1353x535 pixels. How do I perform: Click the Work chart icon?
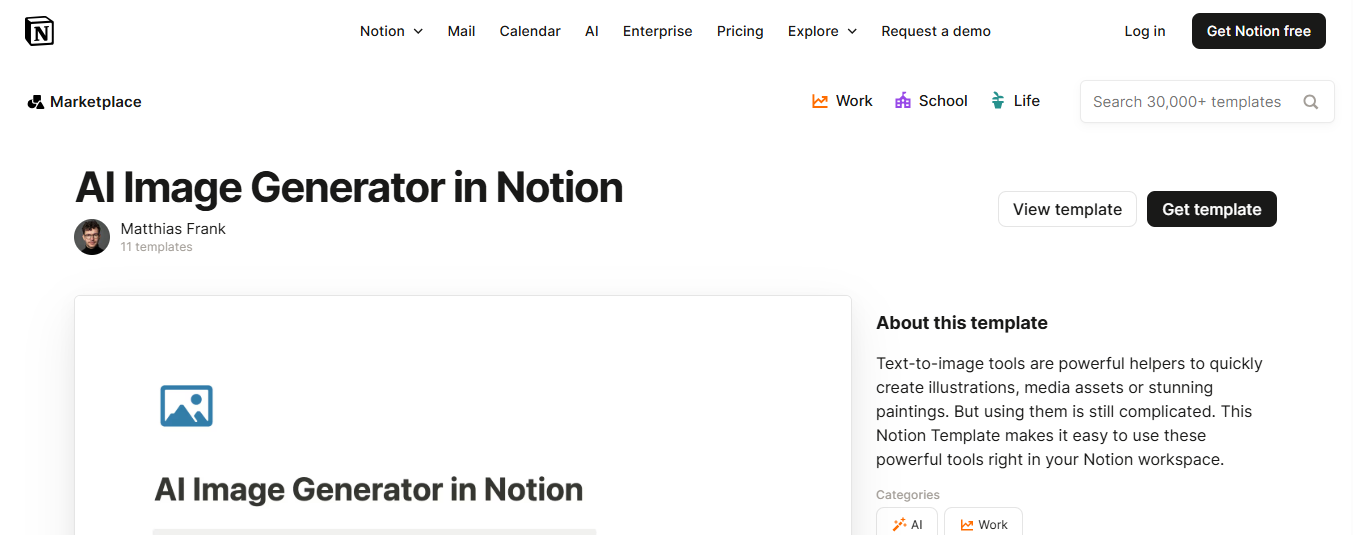click(x=820, y=101)
